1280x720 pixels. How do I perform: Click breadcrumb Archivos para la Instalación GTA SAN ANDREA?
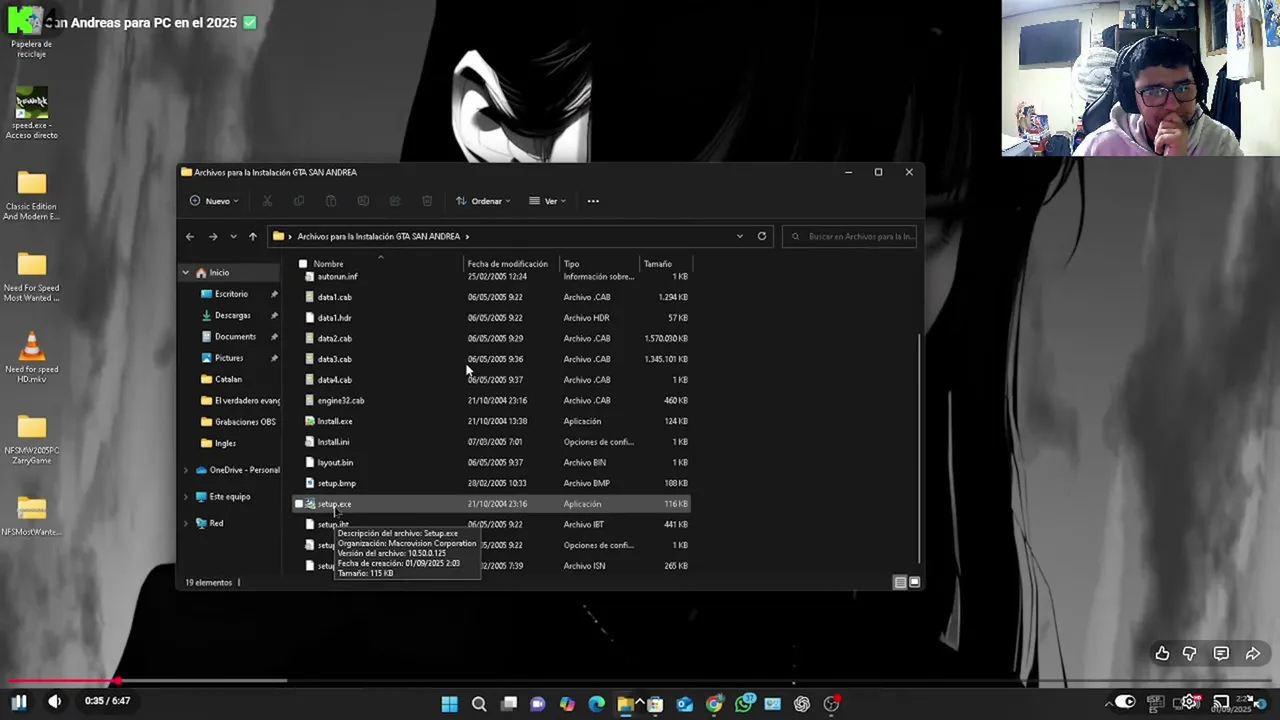tap(379, 236)
